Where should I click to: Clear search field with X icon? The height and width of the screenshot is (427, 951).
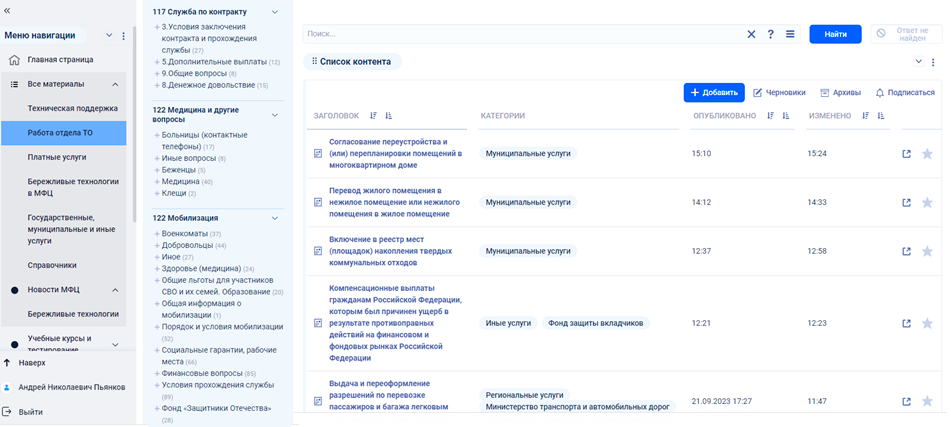[x=751, y=35]
